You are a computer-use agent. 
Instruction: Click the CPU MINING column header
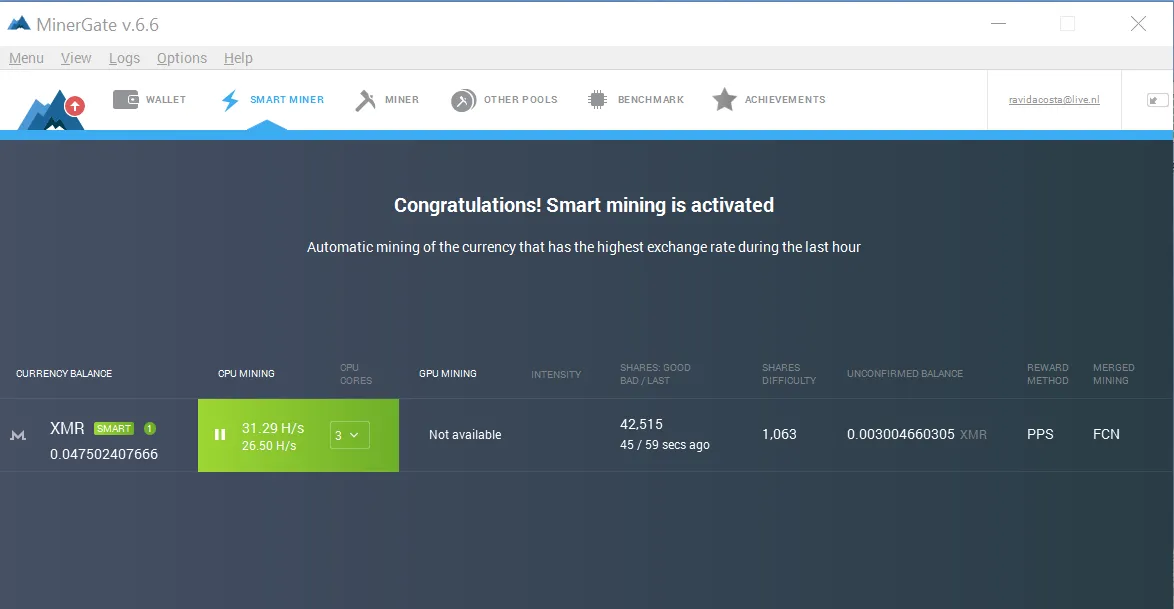(x=246, y=374)
